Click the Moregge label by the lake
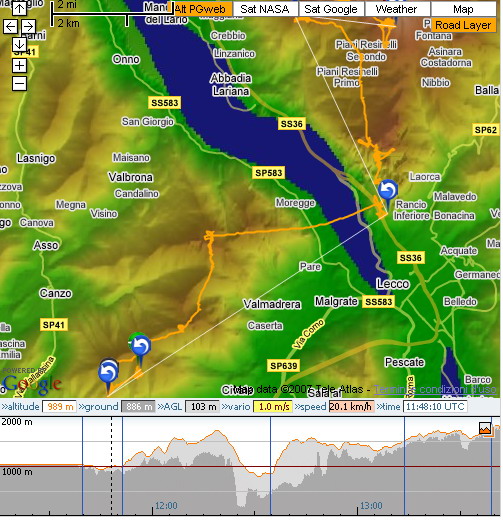Viewport: 503px width, 520px height. (295, 203)
